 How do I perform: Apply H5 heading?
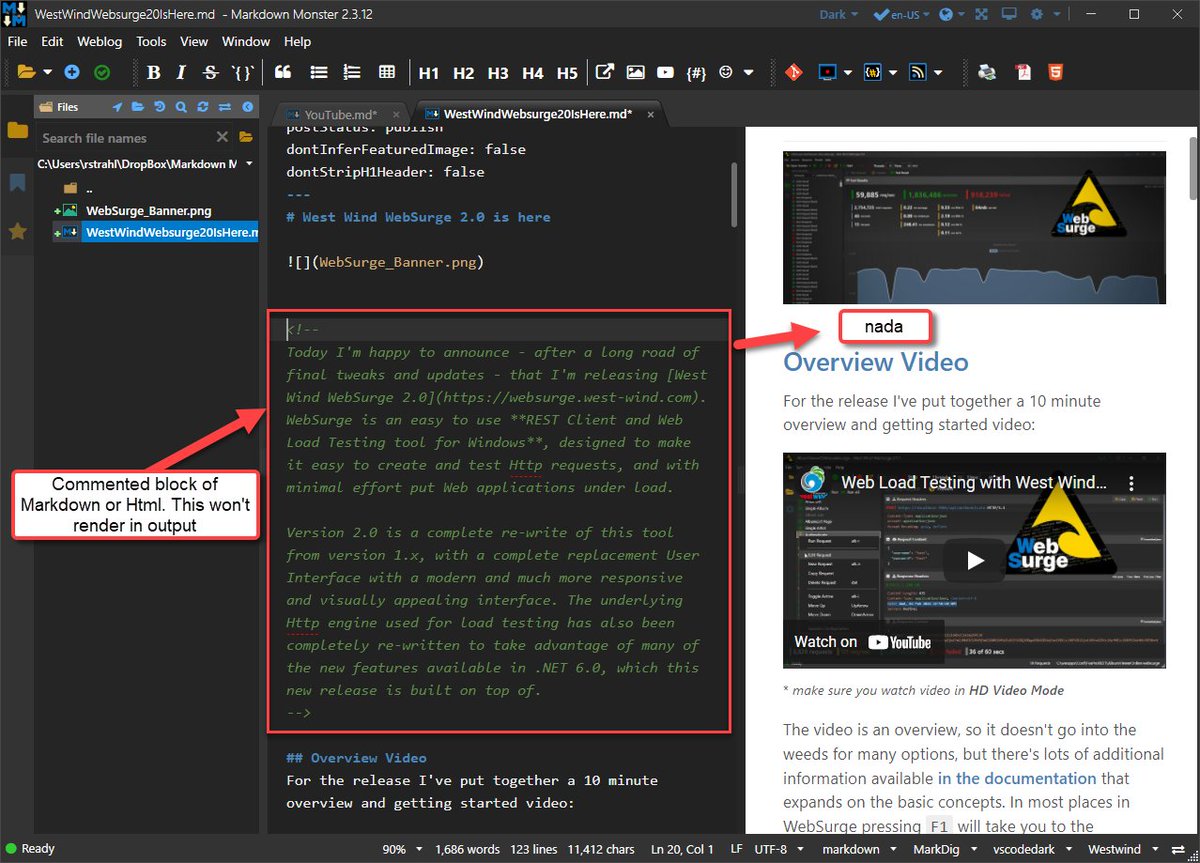pyautogui.click(x=567, y=73)
